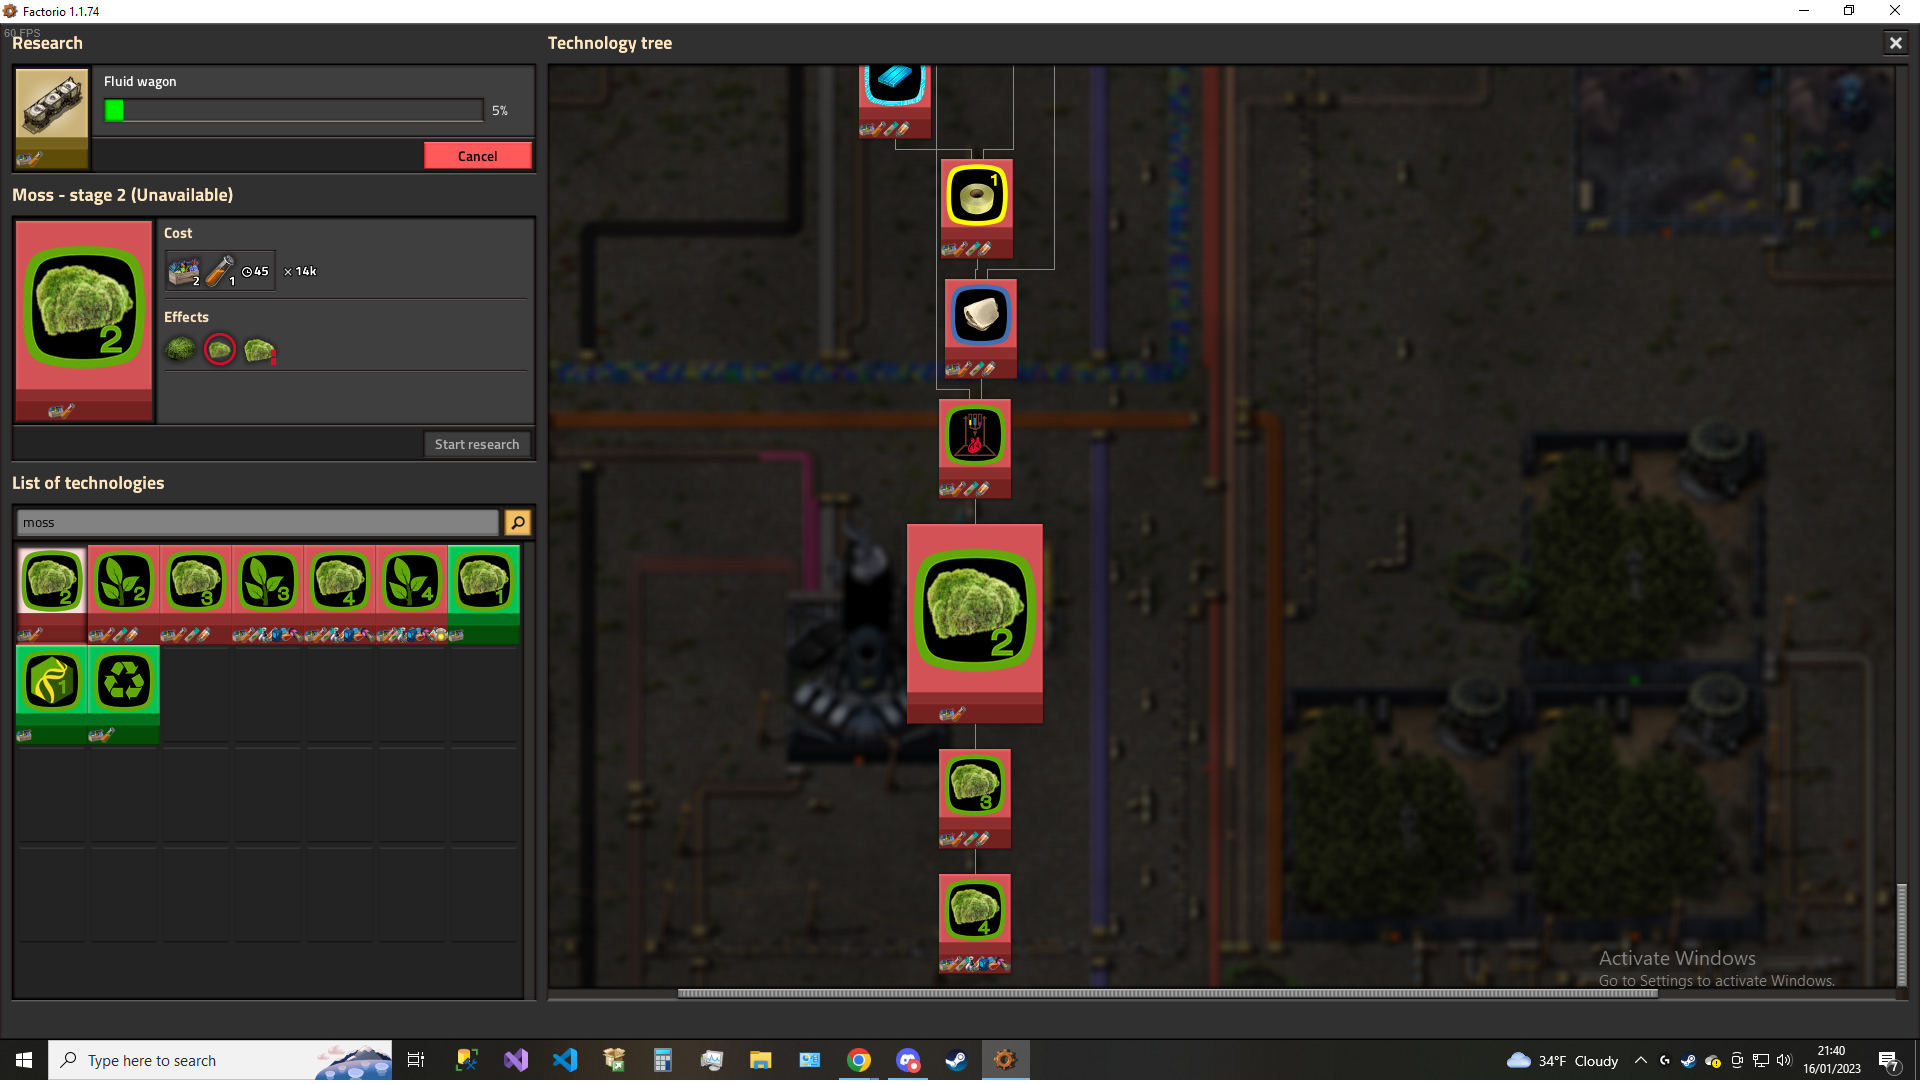Click the first moss recipe effect icon
This screenshot has height=1084, width=1920.
[x=180, y=349]
